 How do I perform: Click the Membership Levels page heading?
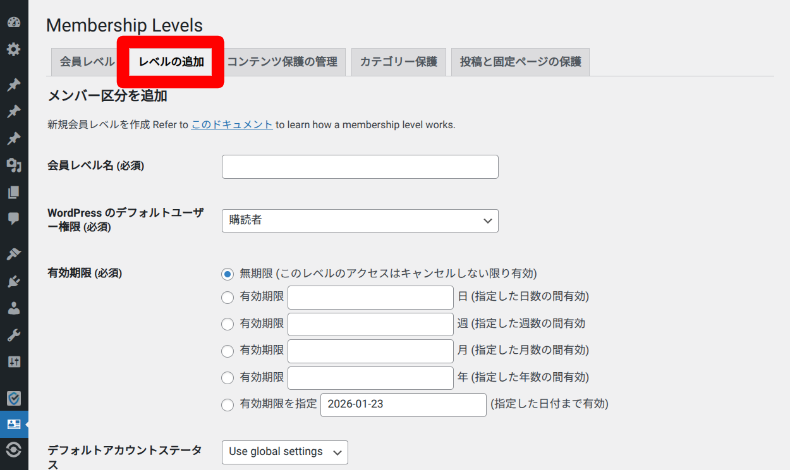tap(124, 25)
